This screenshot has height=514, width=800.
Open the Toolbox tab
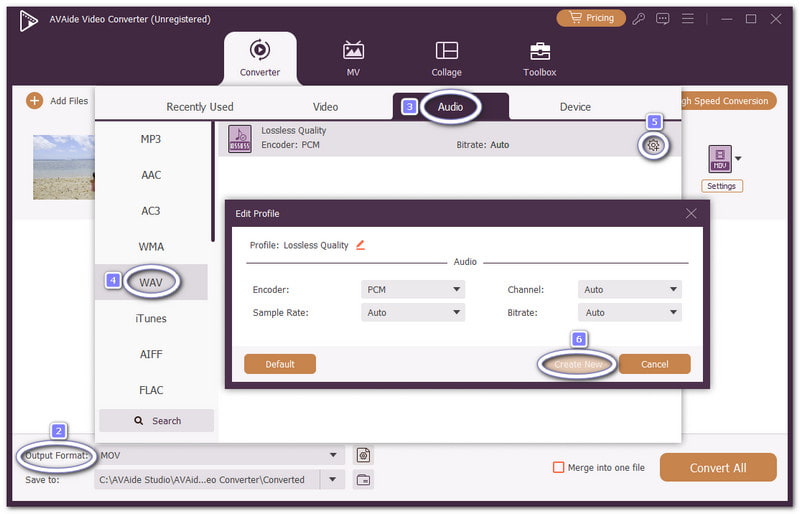(x=539, y=58)
